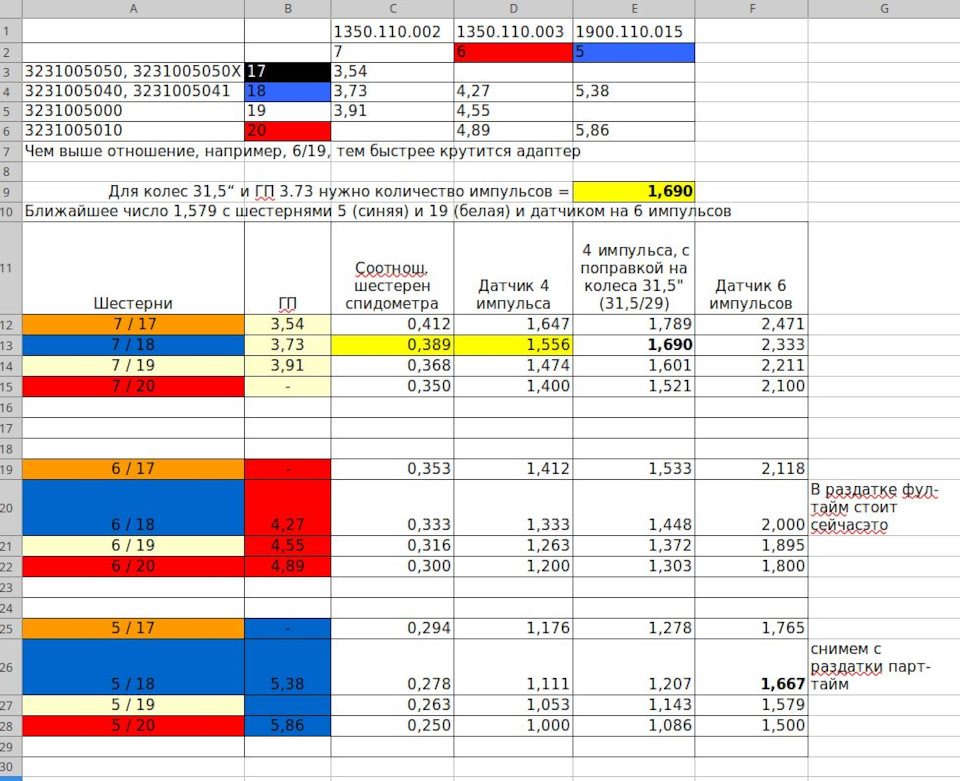Select column F header

click(x=751, y=9)
